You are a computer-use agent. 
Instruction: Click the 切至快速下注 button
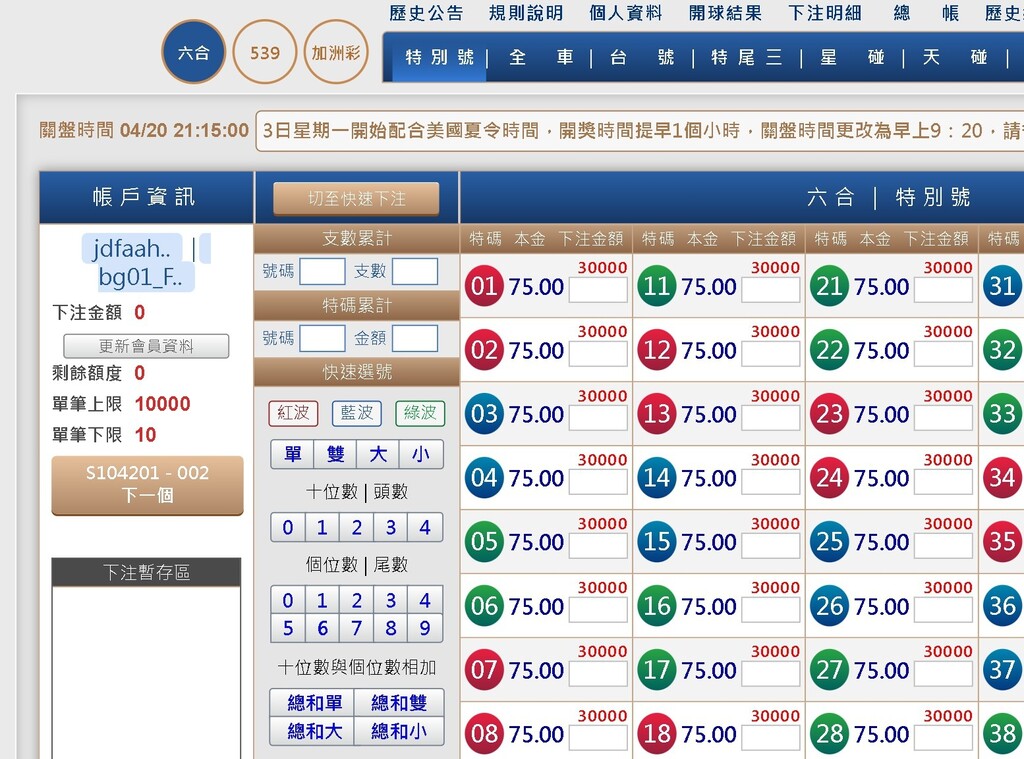356,199
